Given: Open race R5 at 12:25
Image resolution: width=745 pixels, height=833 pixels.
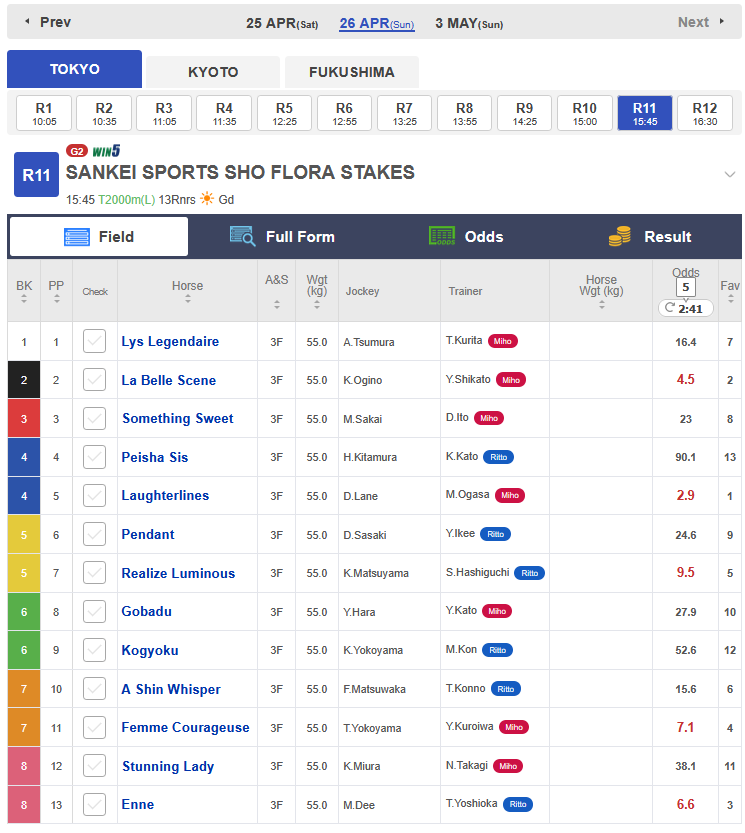Looking at the screenshot, I should coord(284,113).
